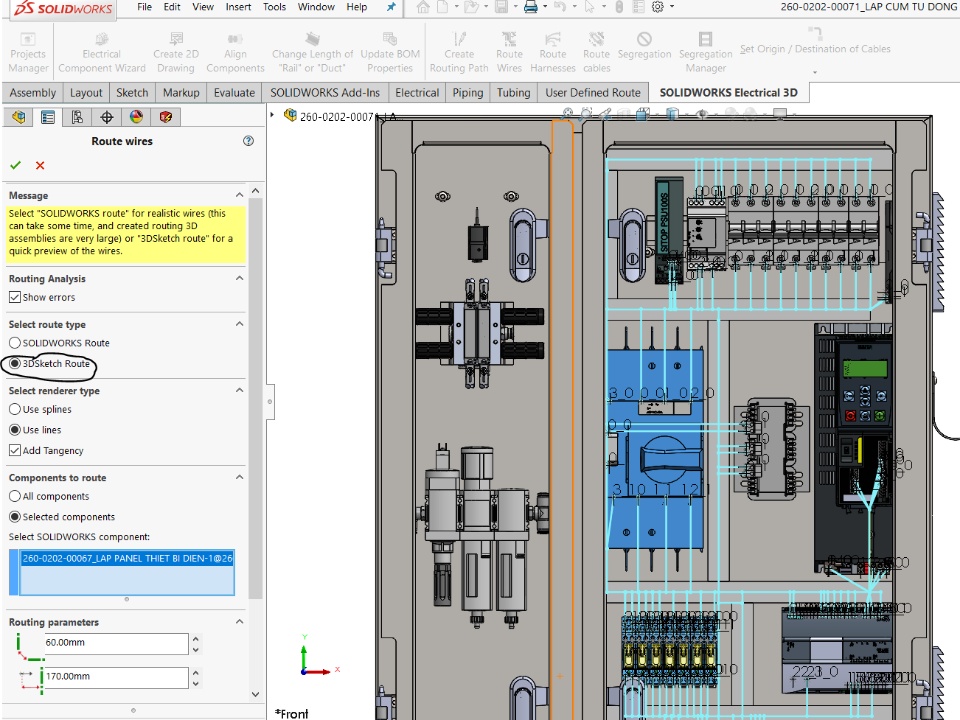This screenshot has width=960, height=720.
Task: Click the Print icon in the top toolbar
Action: tap(531, 7)
